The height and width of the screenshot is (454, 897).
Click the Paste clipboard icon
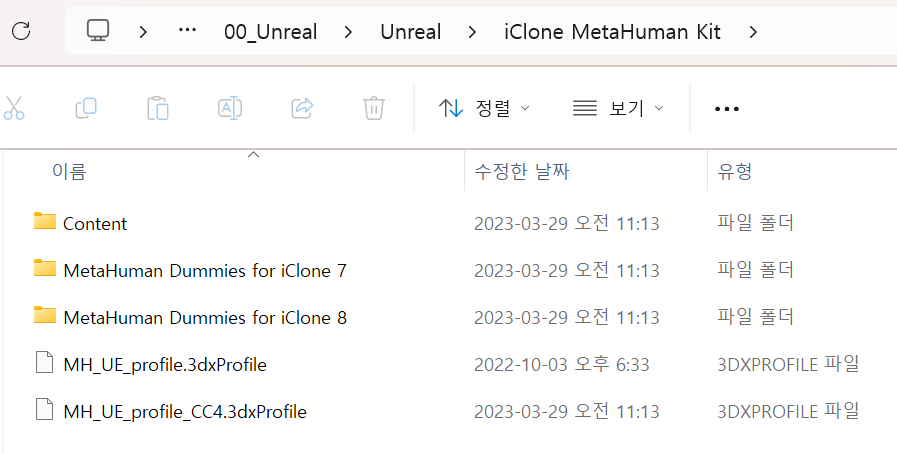(x=158, y=108)
